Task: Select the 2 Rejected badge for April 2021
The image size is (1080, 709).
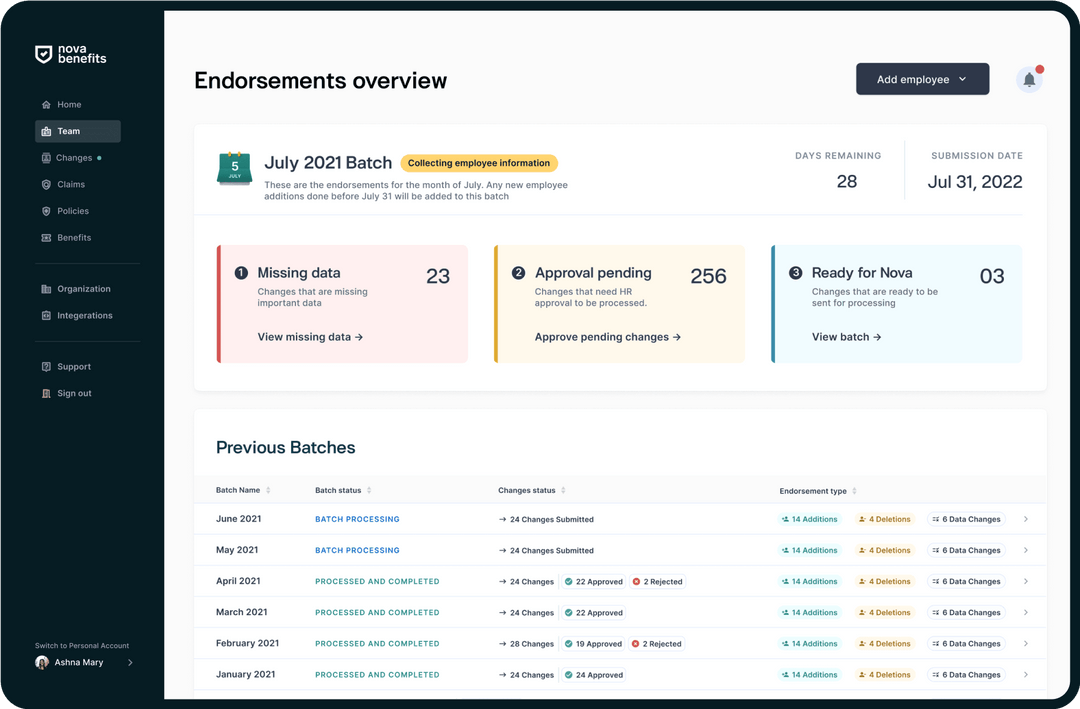Action: 657,582
